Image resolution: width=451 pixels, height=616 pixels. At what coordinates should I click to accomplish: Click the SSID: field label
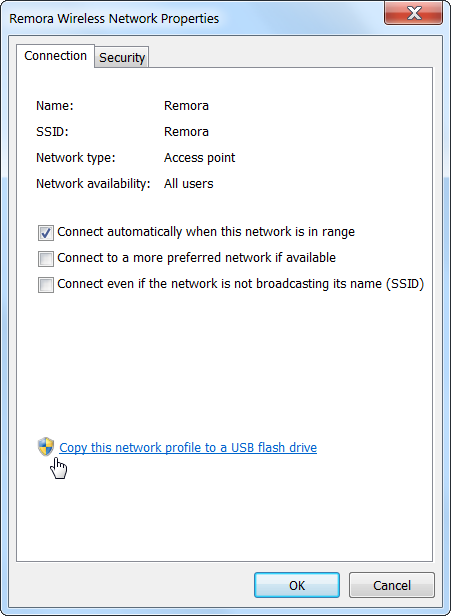tap(52, 132)
